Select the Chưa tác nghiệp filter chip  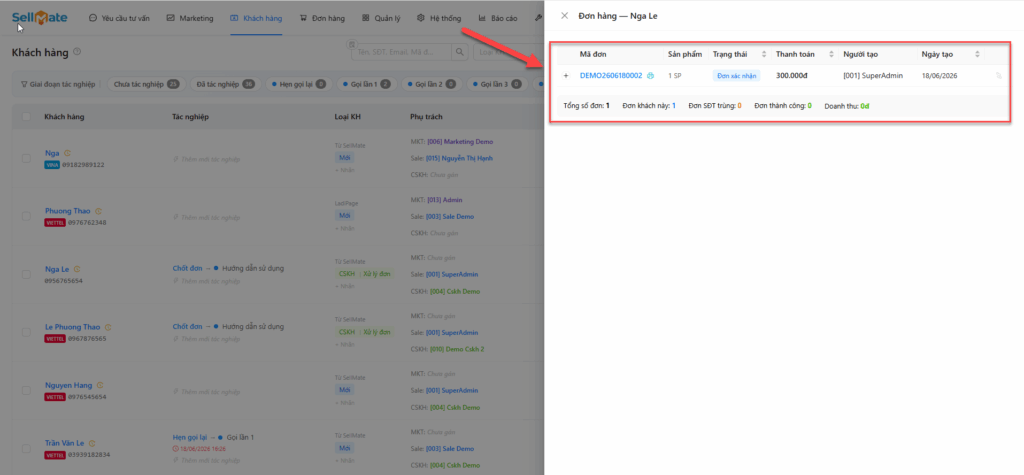pyautogui.click(x=146, y=84)
